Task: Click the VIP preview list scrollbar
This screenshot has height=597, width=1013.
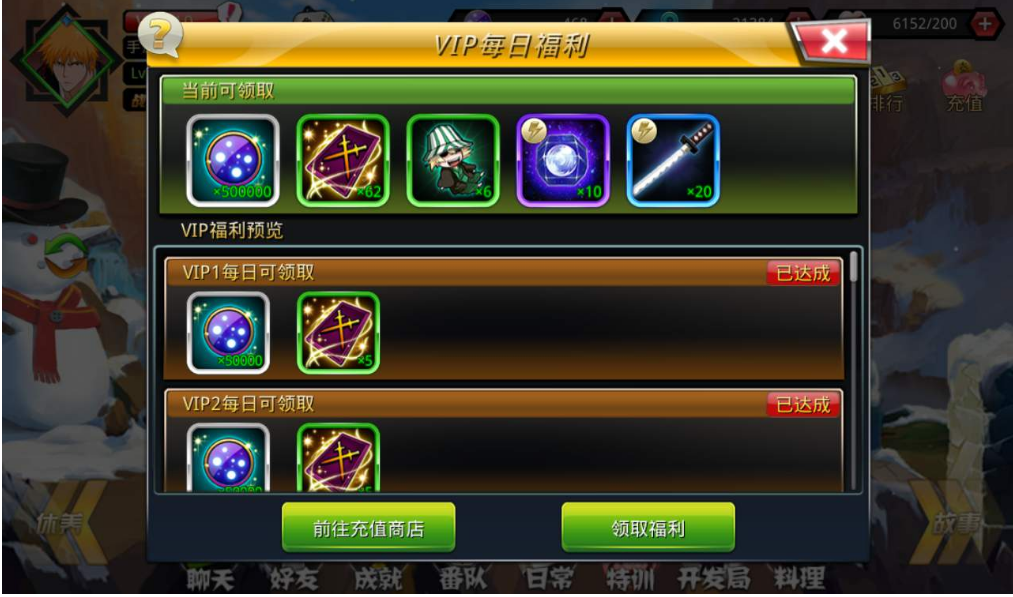Action: pos(853,371)
